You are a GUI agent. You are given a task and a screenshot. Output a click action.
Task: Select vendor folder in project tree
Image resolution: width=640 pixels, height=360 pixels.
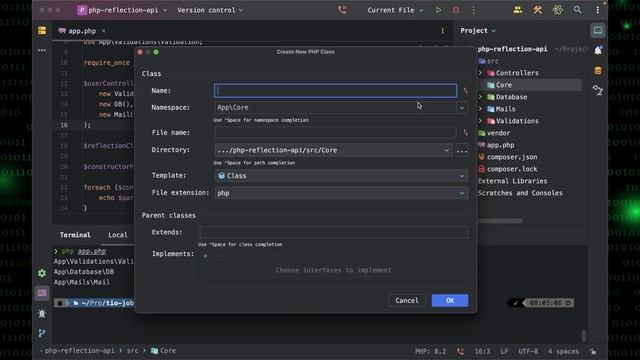tap(498, 133)
